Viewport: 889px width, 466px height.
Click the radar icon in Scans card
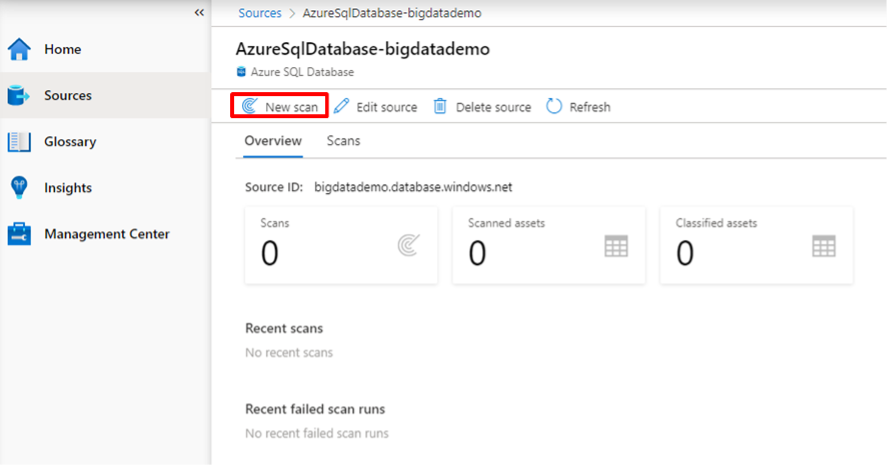coord(409,245)
